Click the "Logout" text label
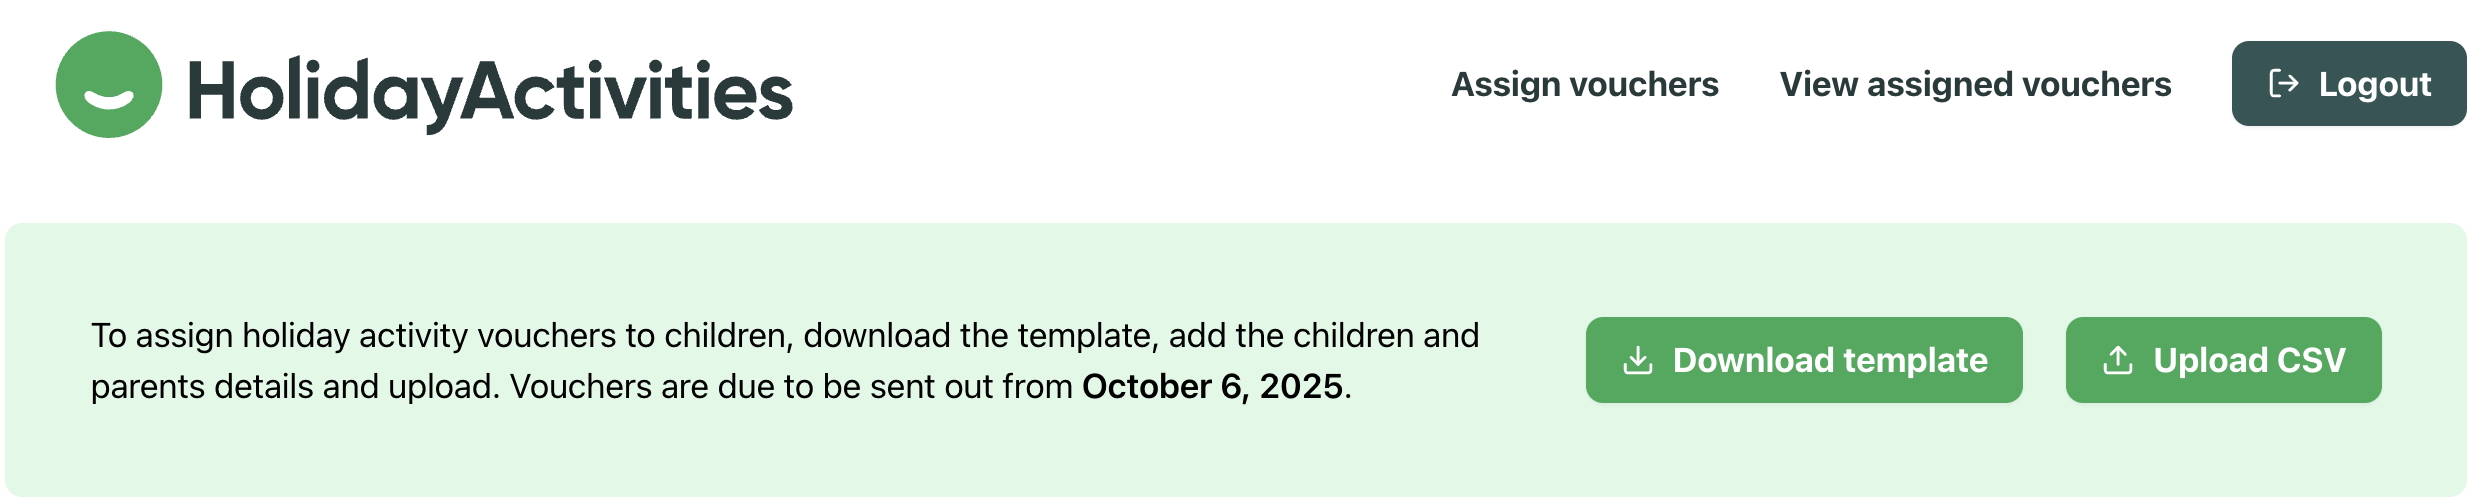Screen dimensions: 2478x504 pos(2374,85)
